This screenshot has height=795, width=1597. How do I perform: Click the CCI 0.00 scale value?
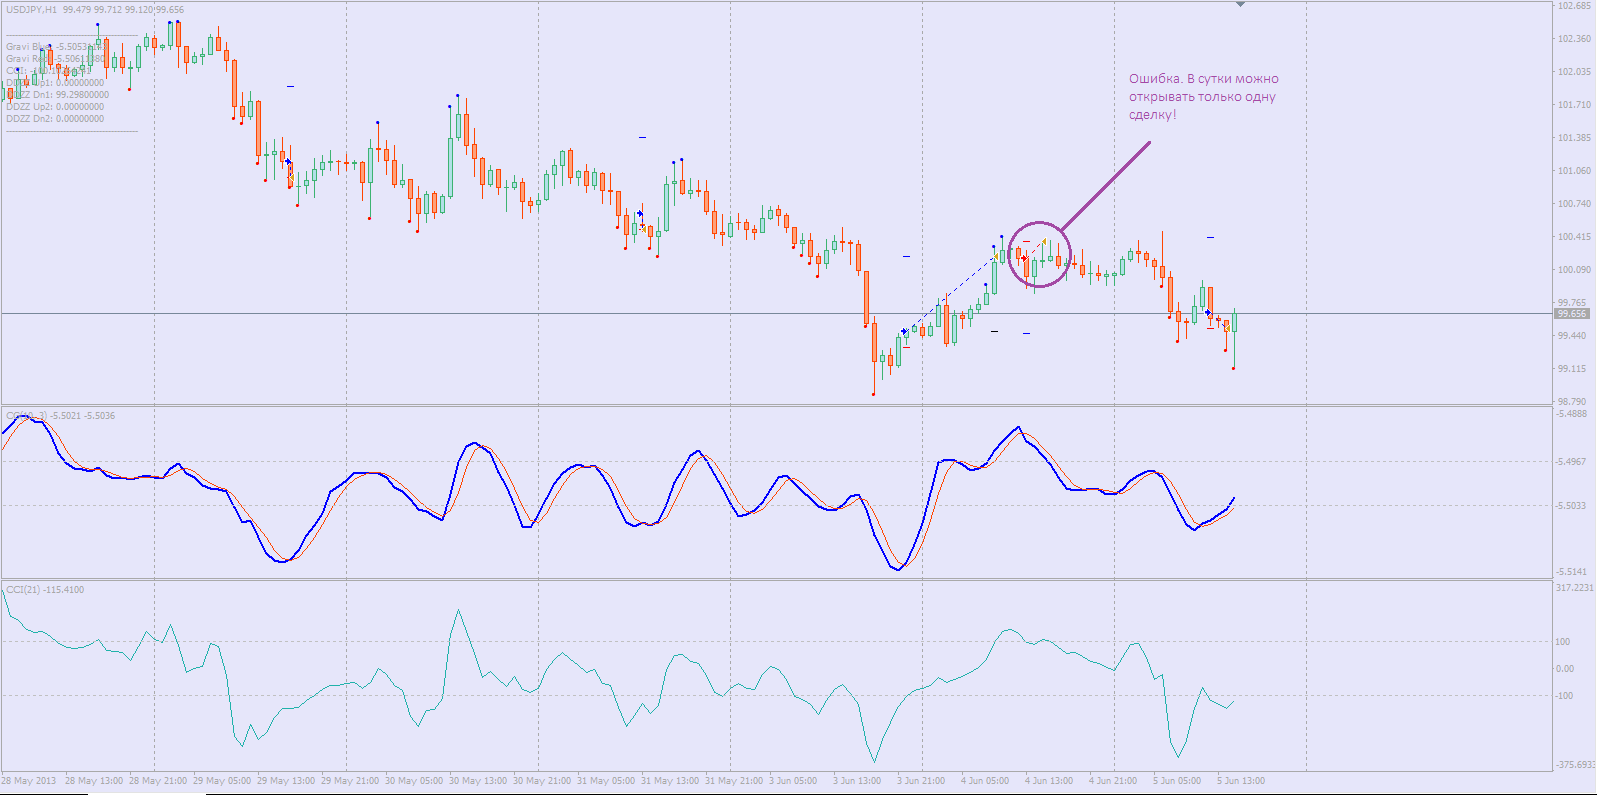[1565, 669]
